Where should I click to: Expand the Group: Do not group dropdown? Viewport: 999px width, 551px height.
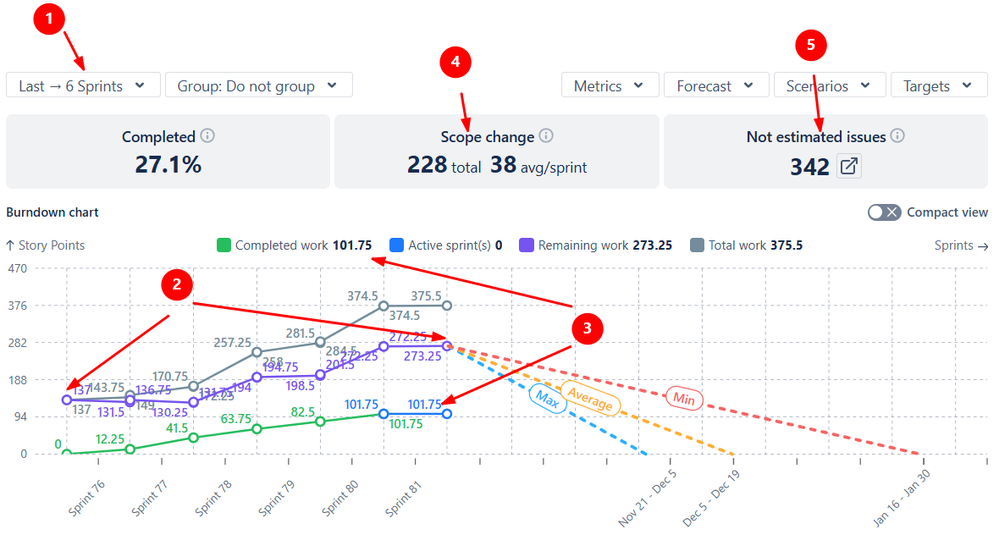[x=258, y=86]
